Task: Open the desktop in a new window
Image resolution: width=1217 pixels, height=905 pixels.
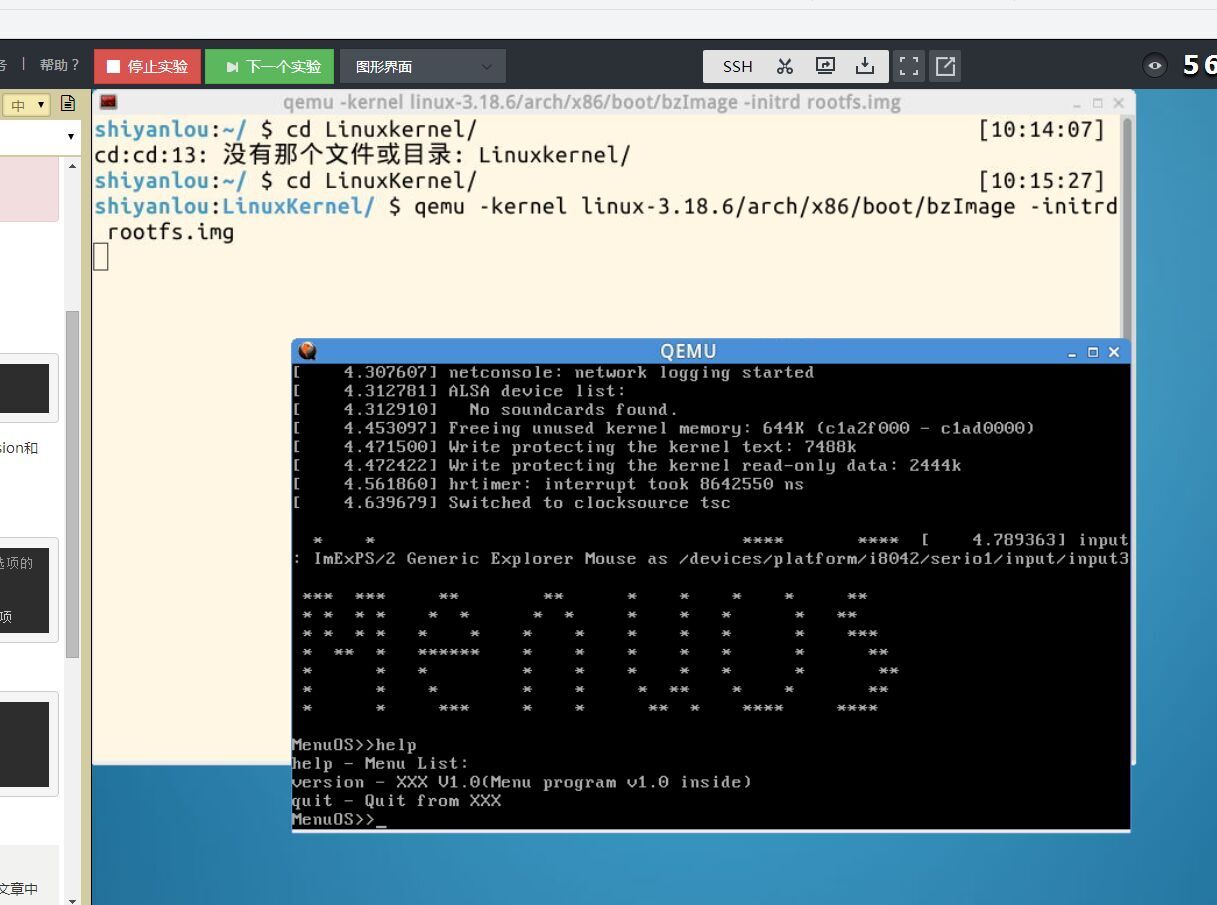Action: pos(945,66)
